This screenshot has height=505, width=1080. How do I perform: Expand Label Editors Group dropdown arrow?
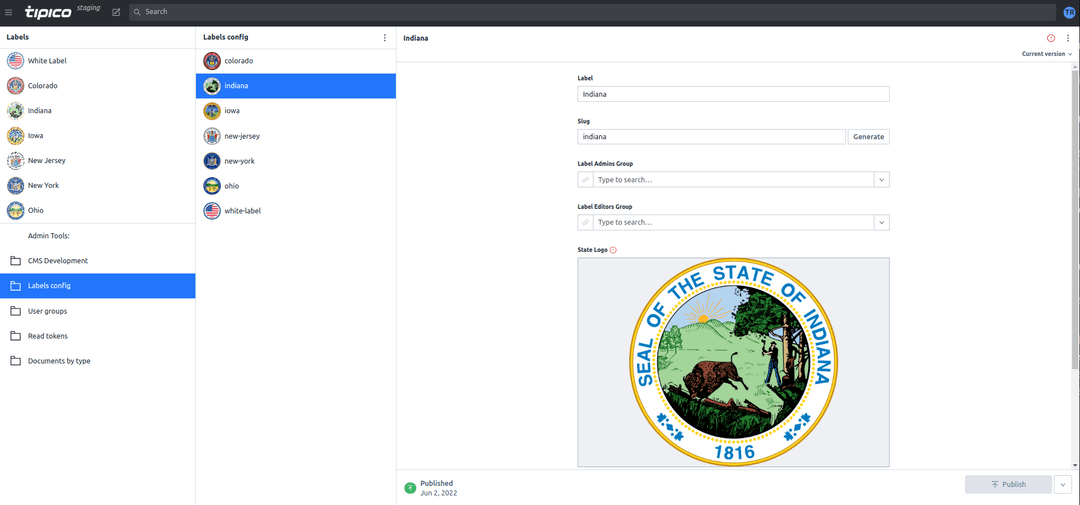pos(882,223)
